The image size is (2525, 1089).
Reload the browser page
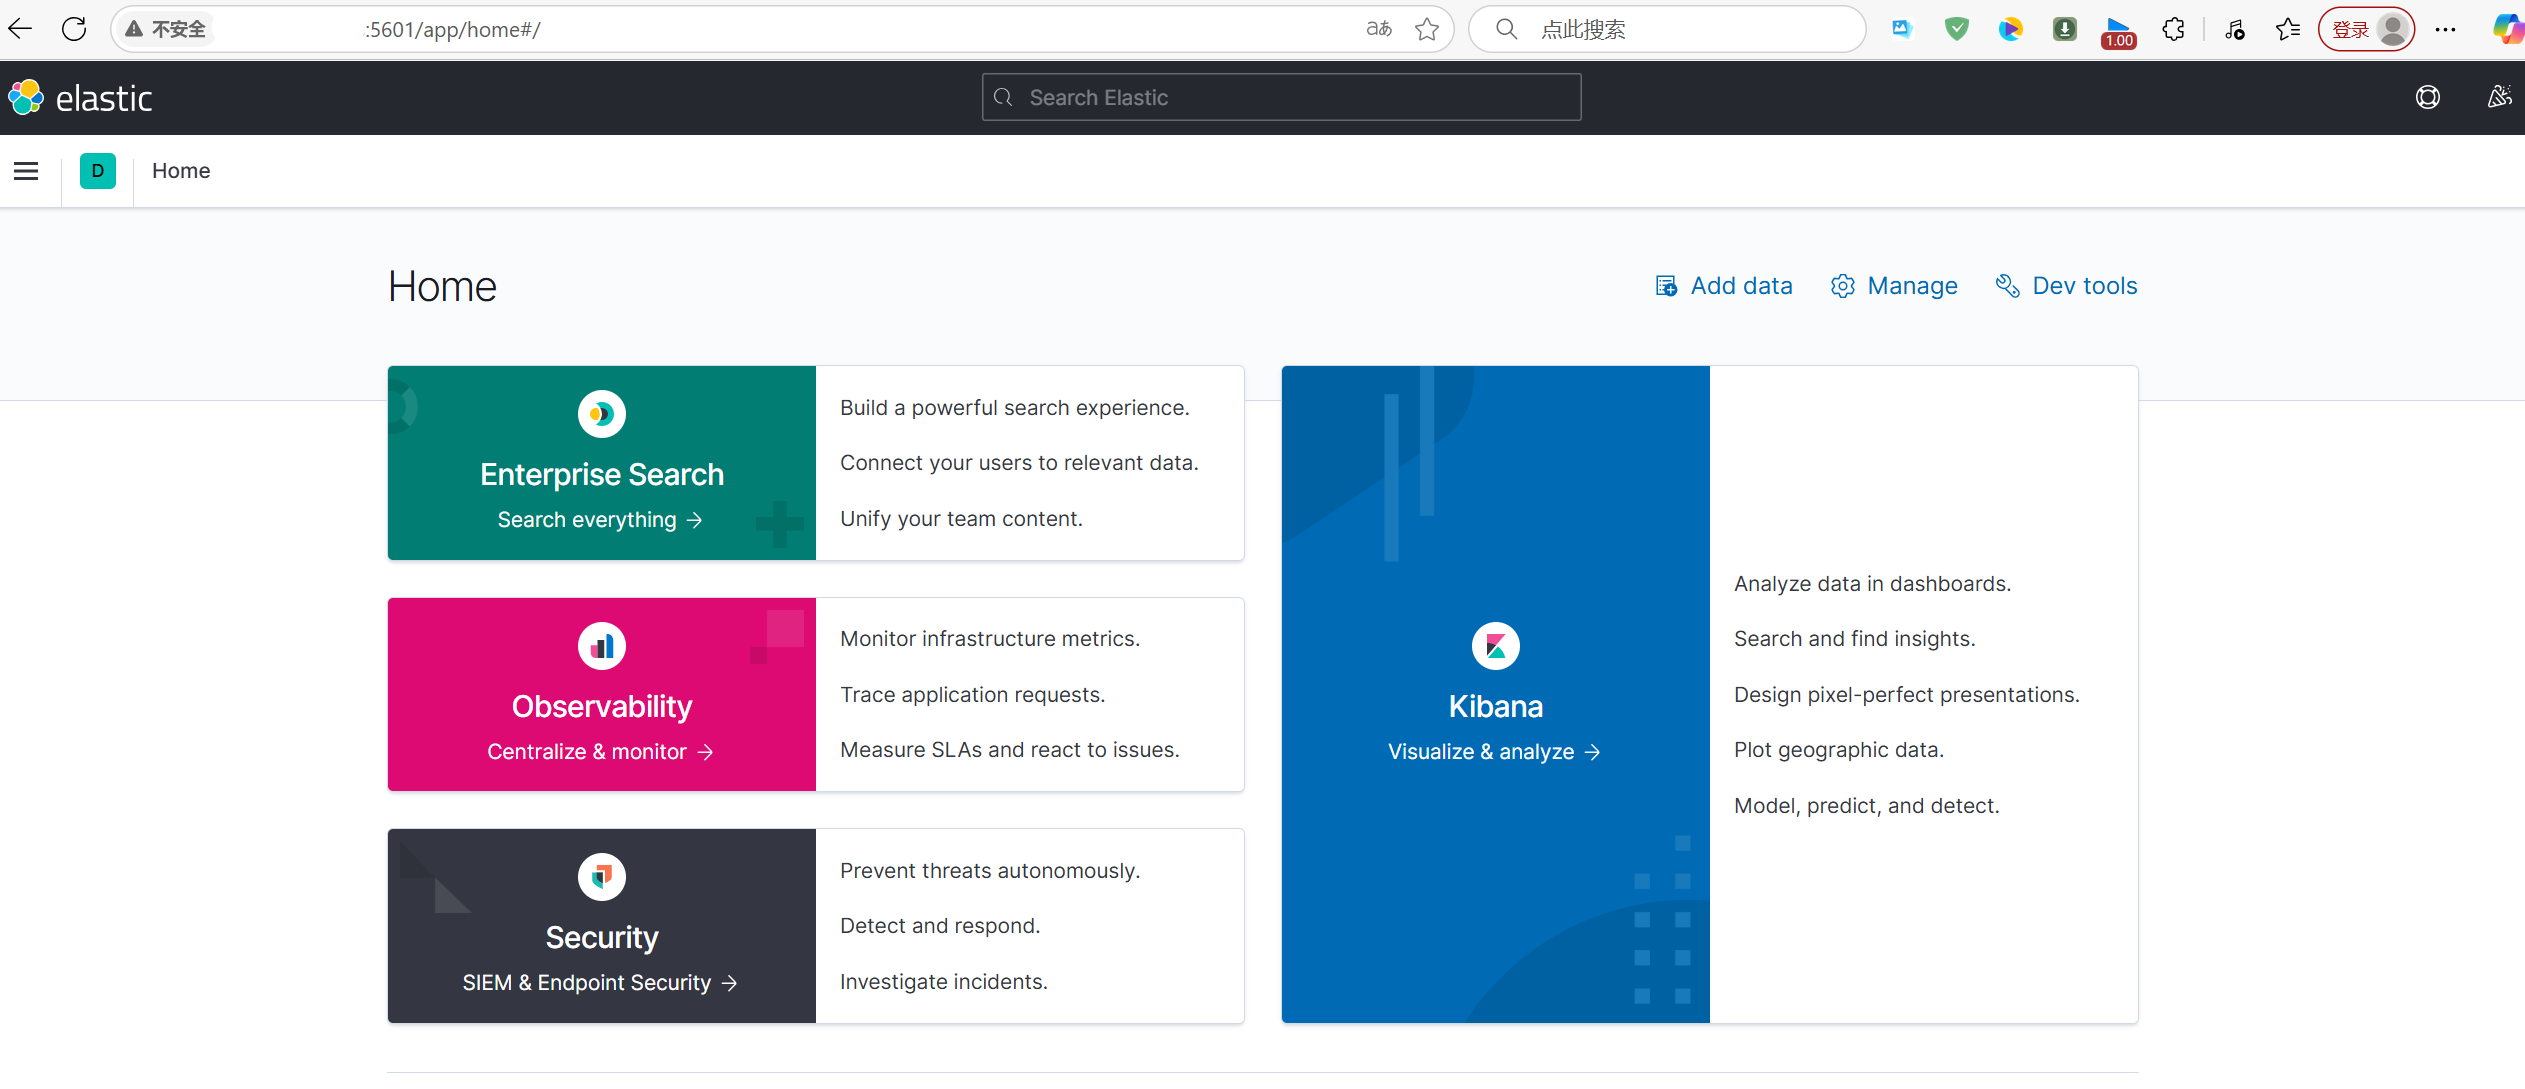click(x=74, y=29)
